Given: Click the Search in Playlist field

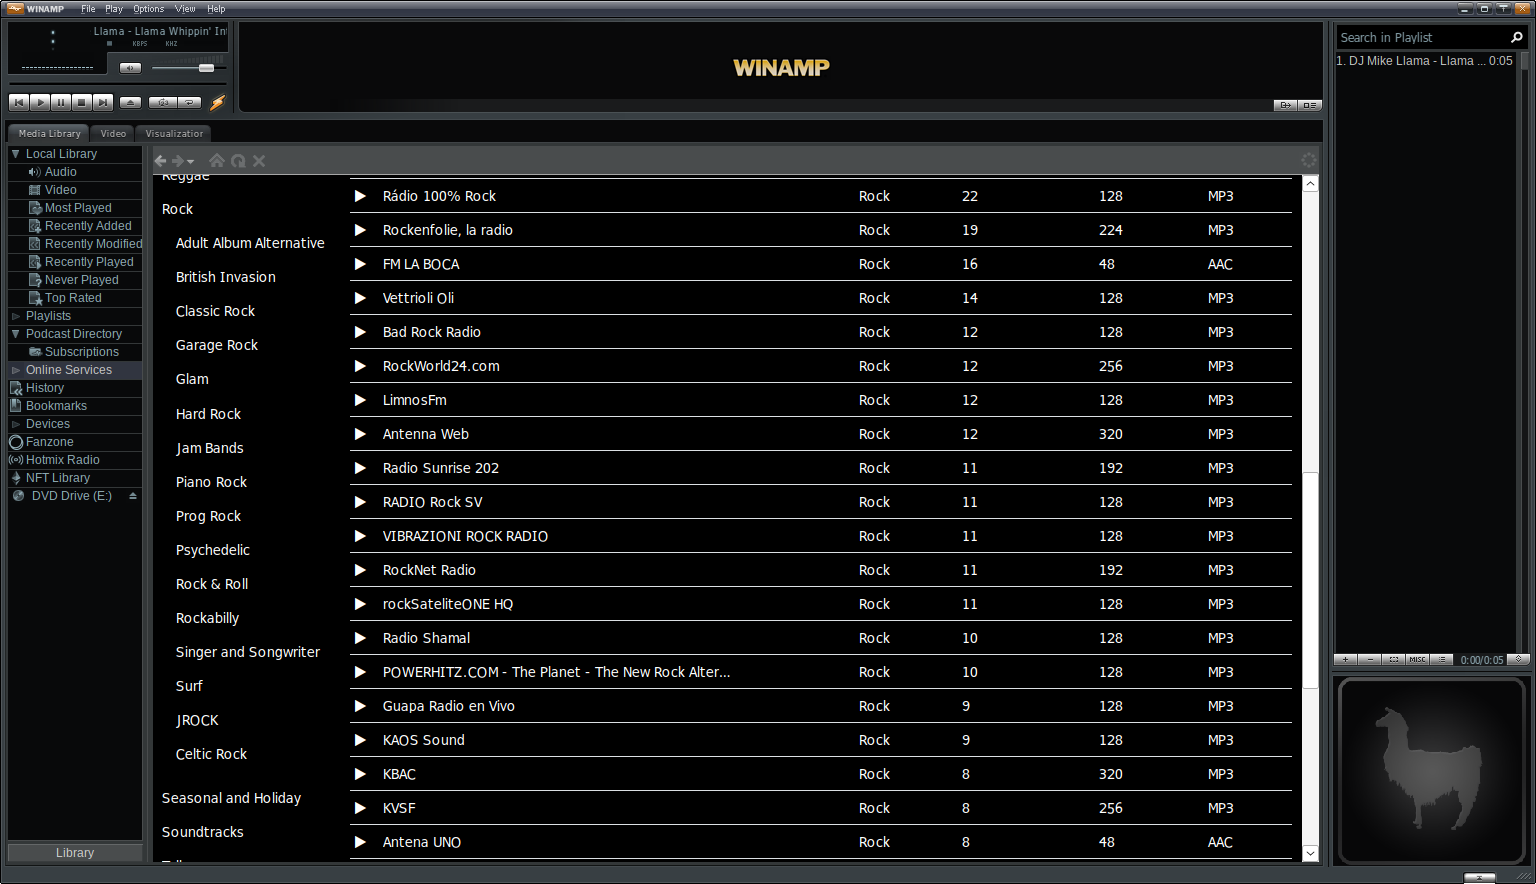Looking at the screenshot, I should 1421,37.
